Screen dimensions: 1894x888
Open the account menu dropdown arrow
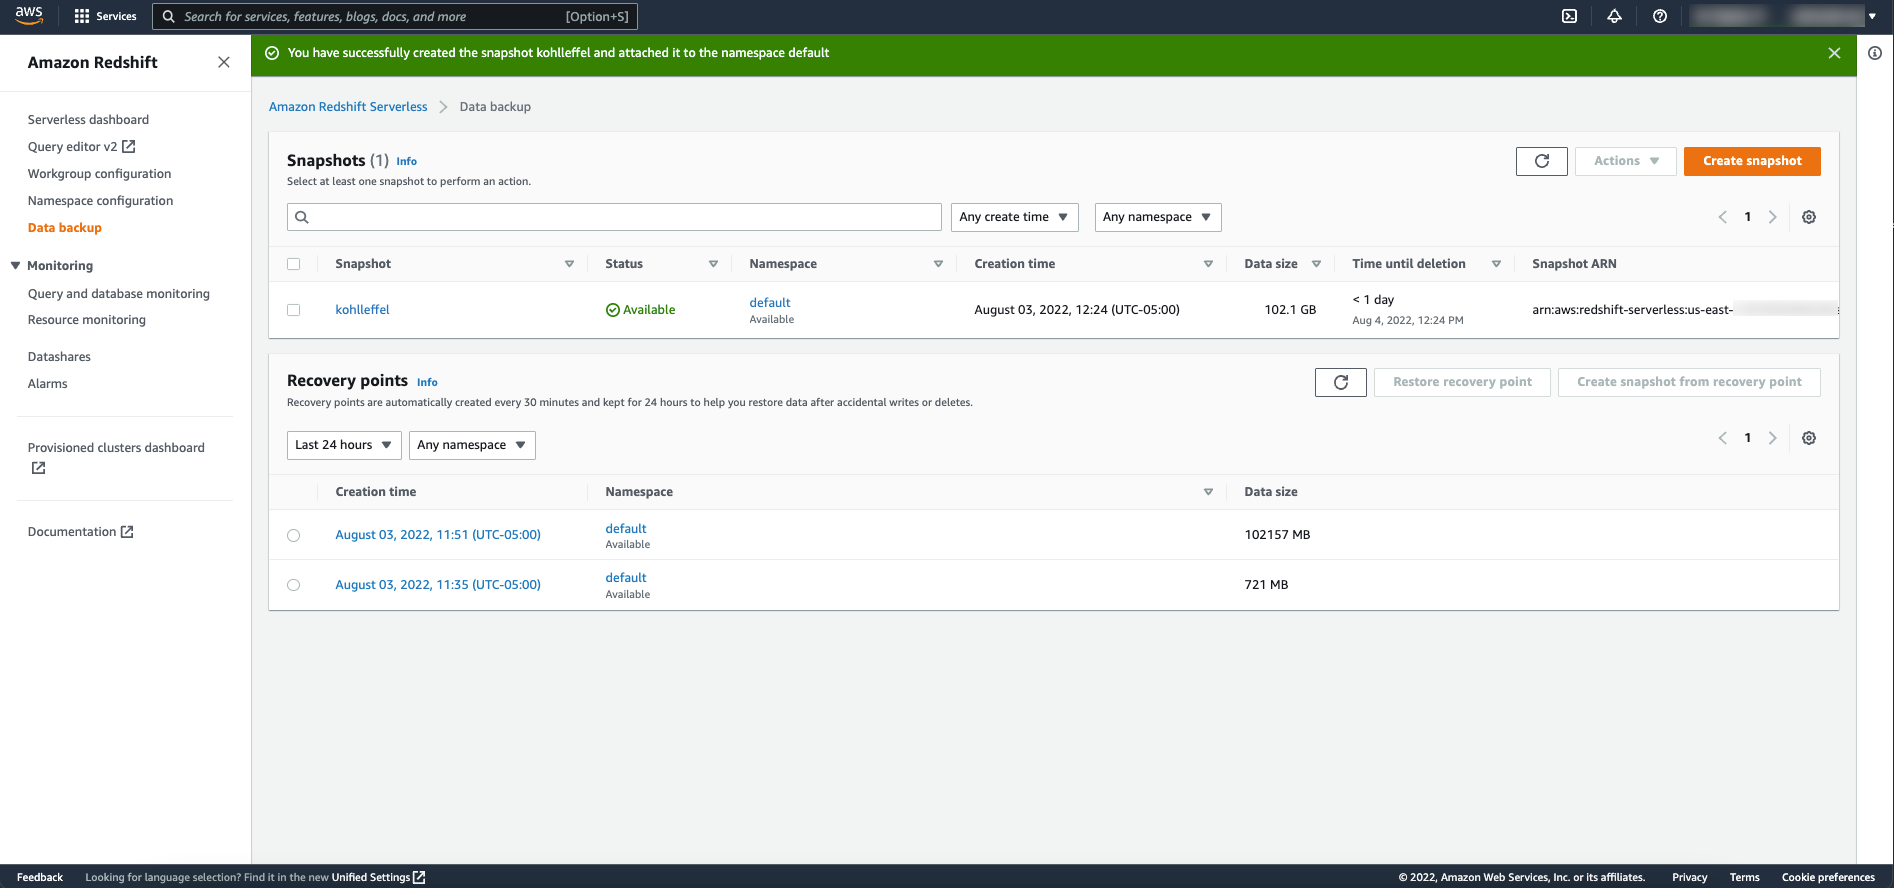coord(1872,16)
